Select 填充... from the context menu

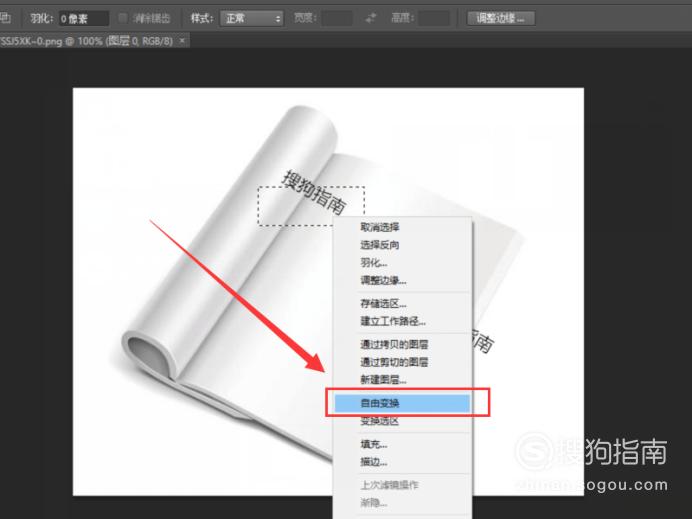click(x=402, y=444)
